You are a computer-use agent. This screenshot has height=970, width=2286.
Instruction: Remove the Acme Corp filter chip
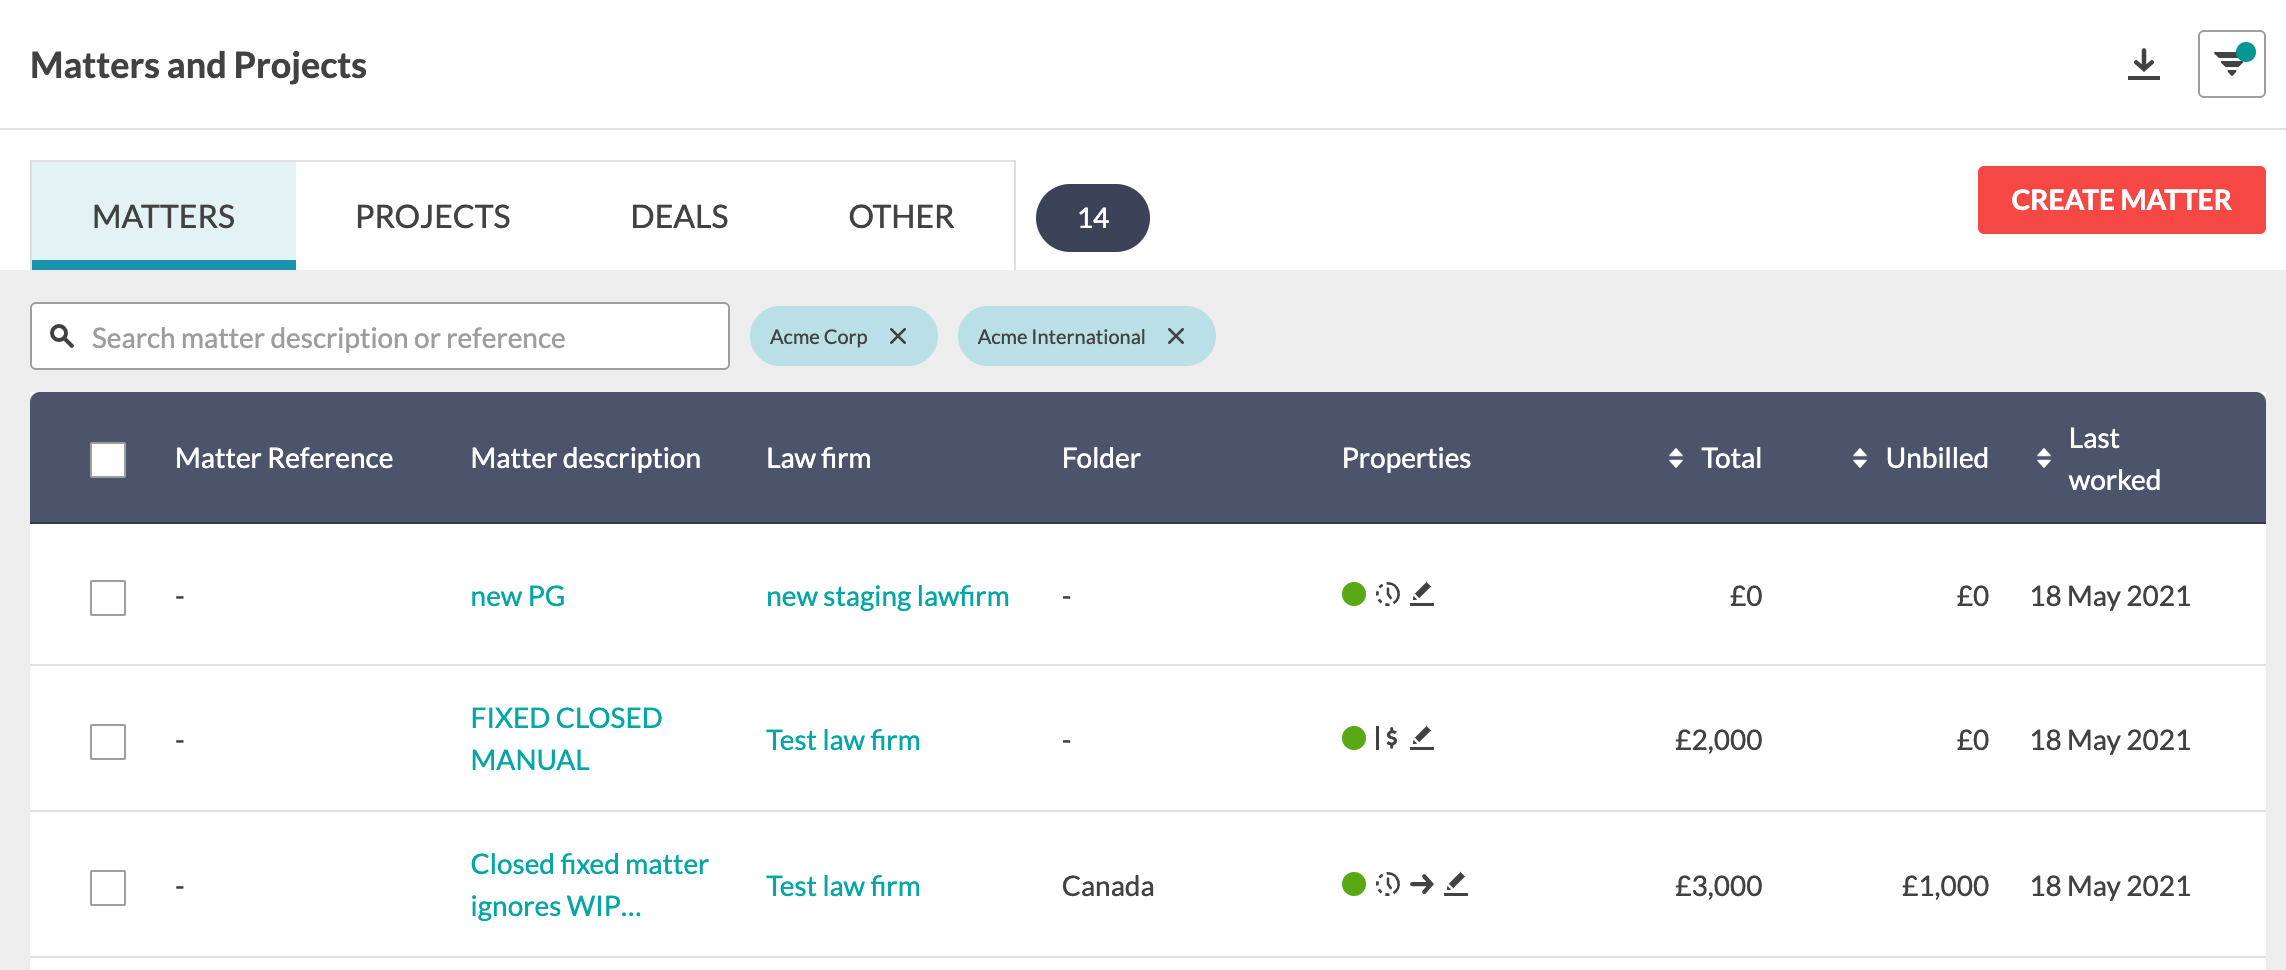pos(898,336)
